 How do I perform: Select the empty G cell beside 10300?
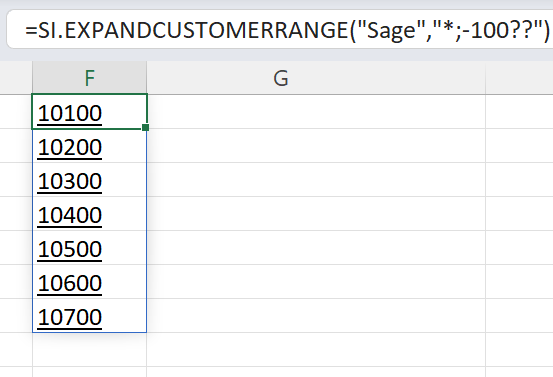(316, 180)
